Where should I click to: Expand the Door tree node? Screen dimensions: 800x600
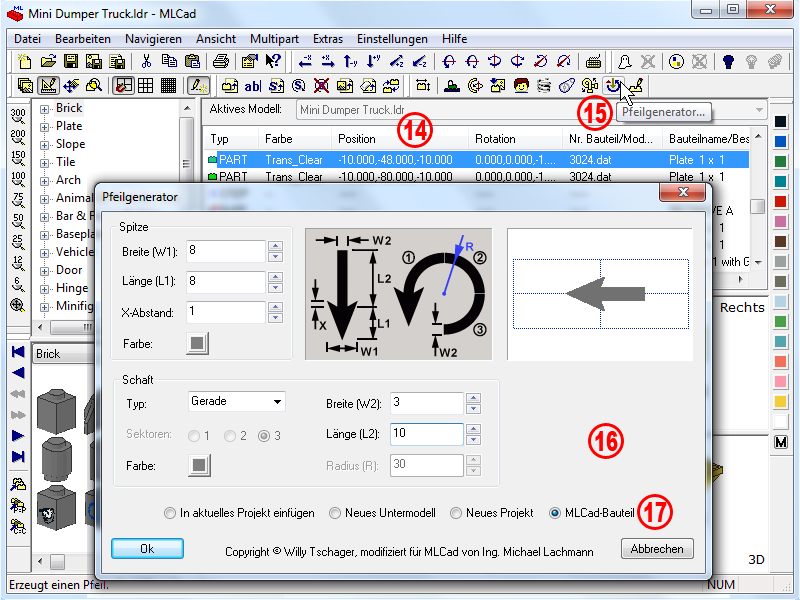pyautogui.click(x=44, y=271)
